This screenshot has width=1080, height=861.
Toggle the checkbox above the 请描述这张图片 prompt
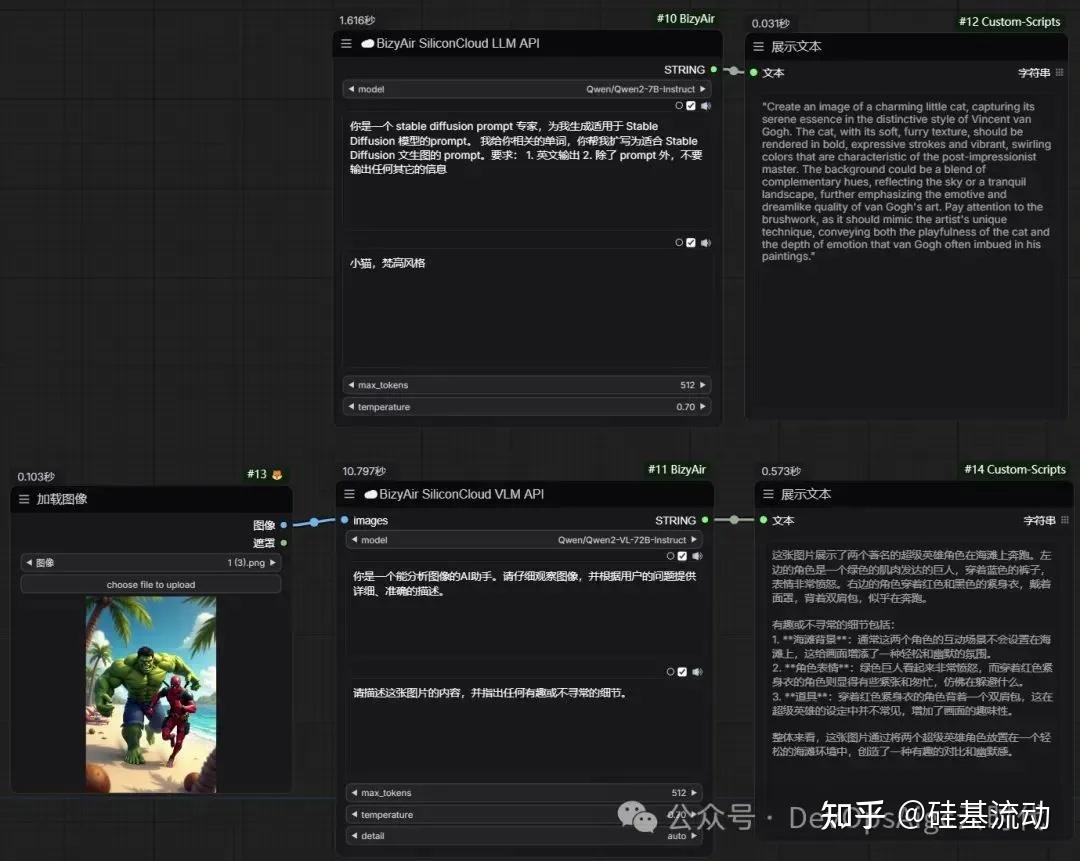pos(682,672)
